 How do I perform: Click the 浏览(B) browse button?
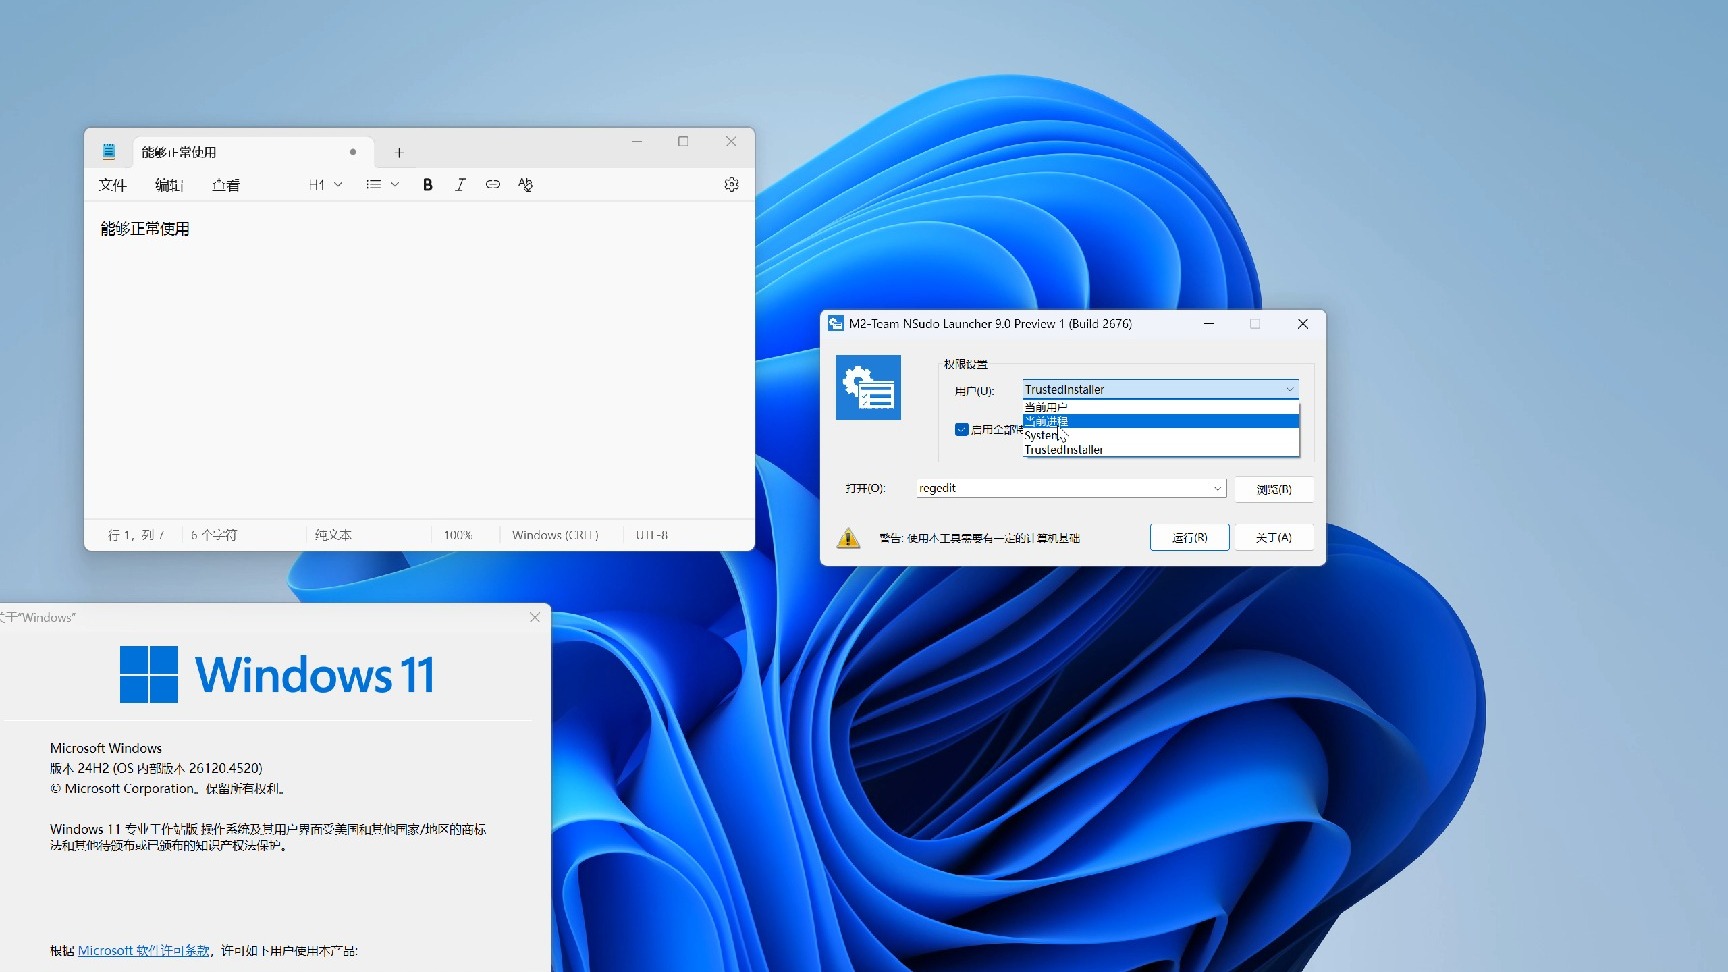(1274, 489)
